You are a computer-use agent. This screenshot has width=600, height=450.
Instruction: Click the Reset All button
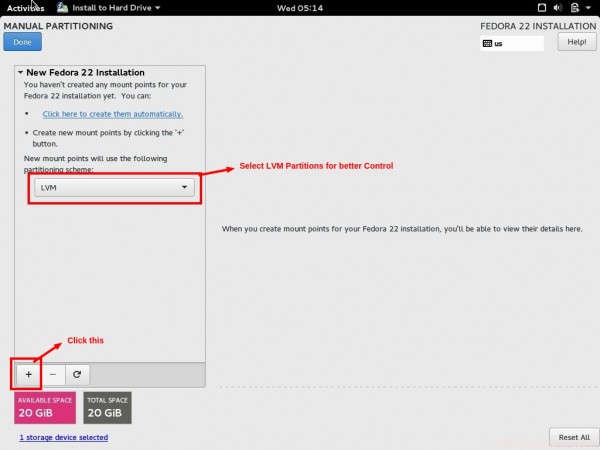point(574,437)
